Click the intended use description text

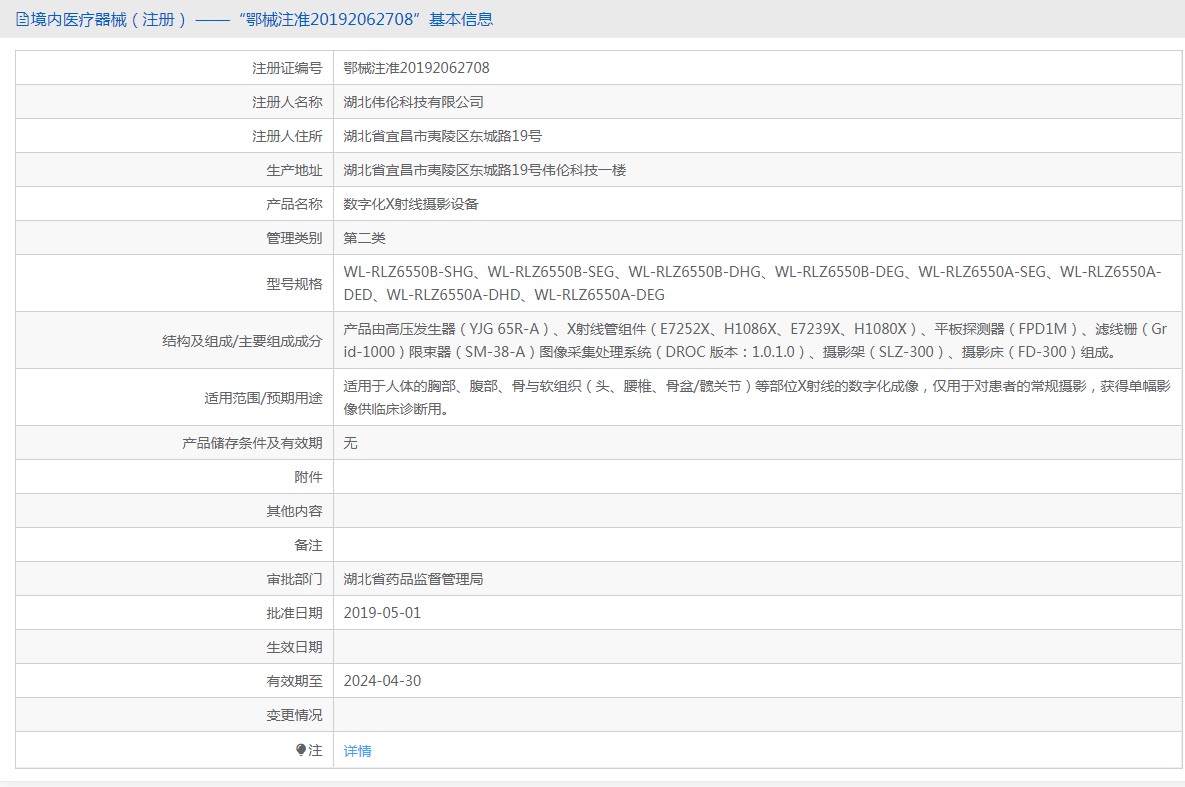coord(755,397)
